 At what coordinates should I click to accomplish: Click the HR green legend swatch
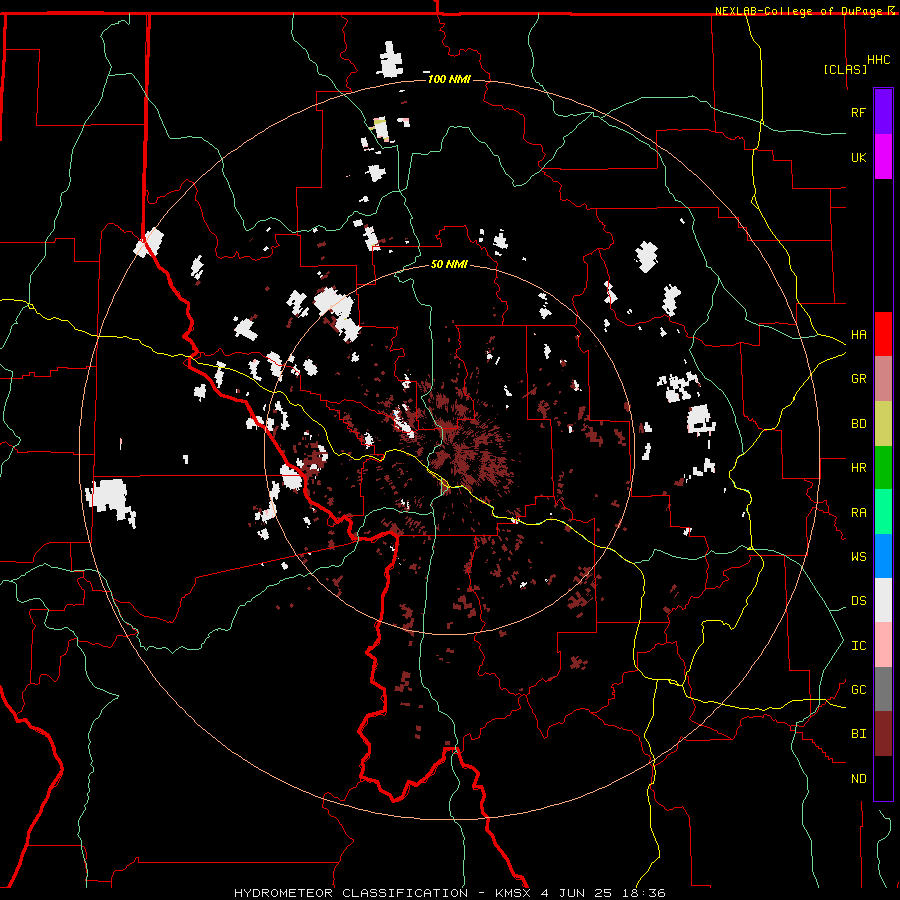(883, 468)
